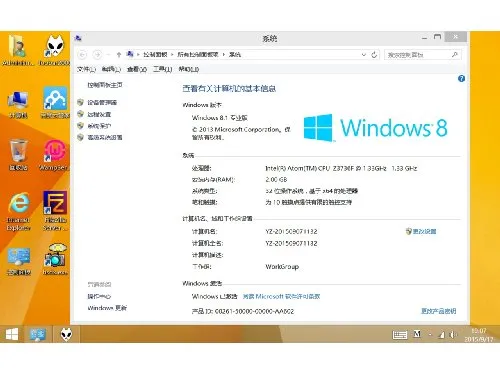Open the touch keyboard tray icon

click(x=400, y=335)
